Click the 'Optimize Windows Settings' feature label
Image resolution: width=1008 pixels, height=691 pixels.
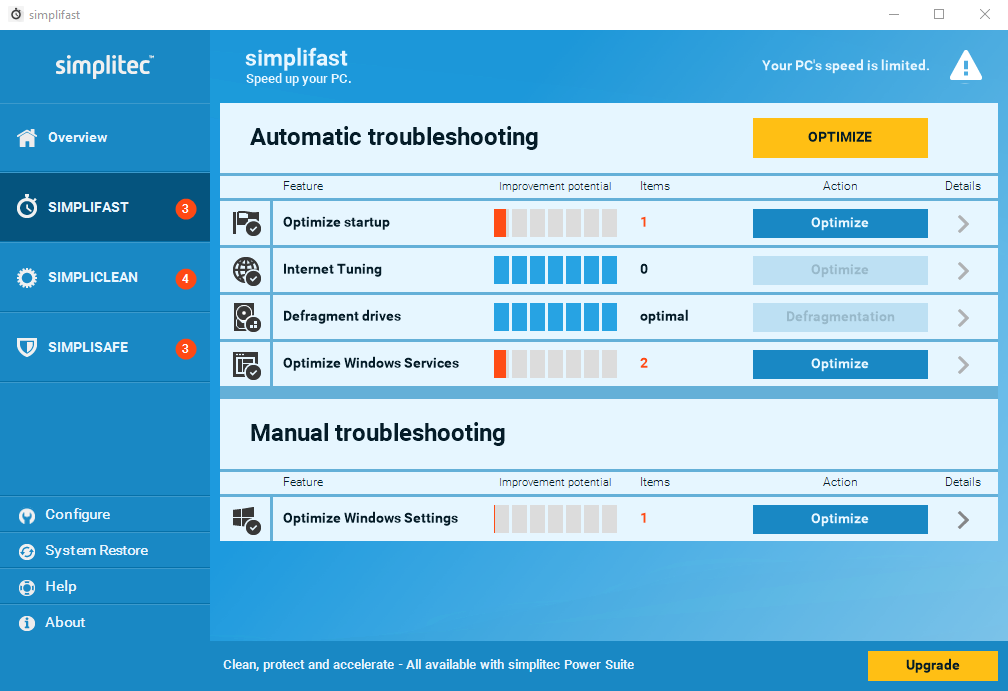(x=370, y=518)
